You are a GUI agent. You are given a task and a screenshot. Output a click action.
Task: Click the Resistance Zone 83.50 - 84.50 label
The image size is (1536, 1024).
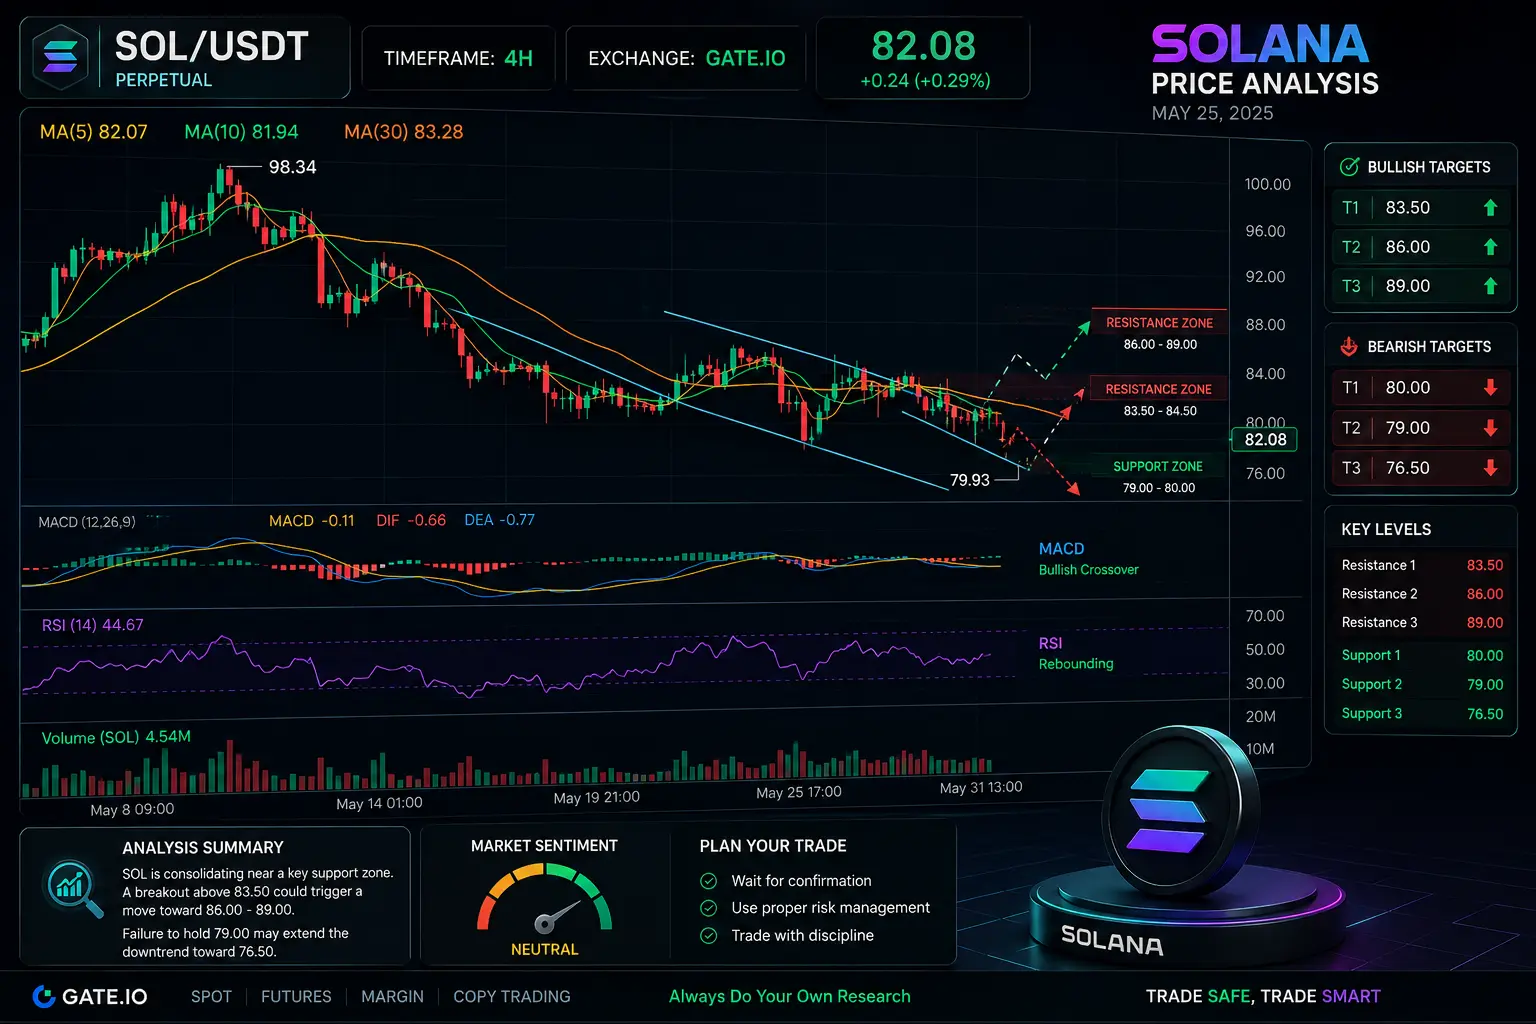click(1159, 399)
